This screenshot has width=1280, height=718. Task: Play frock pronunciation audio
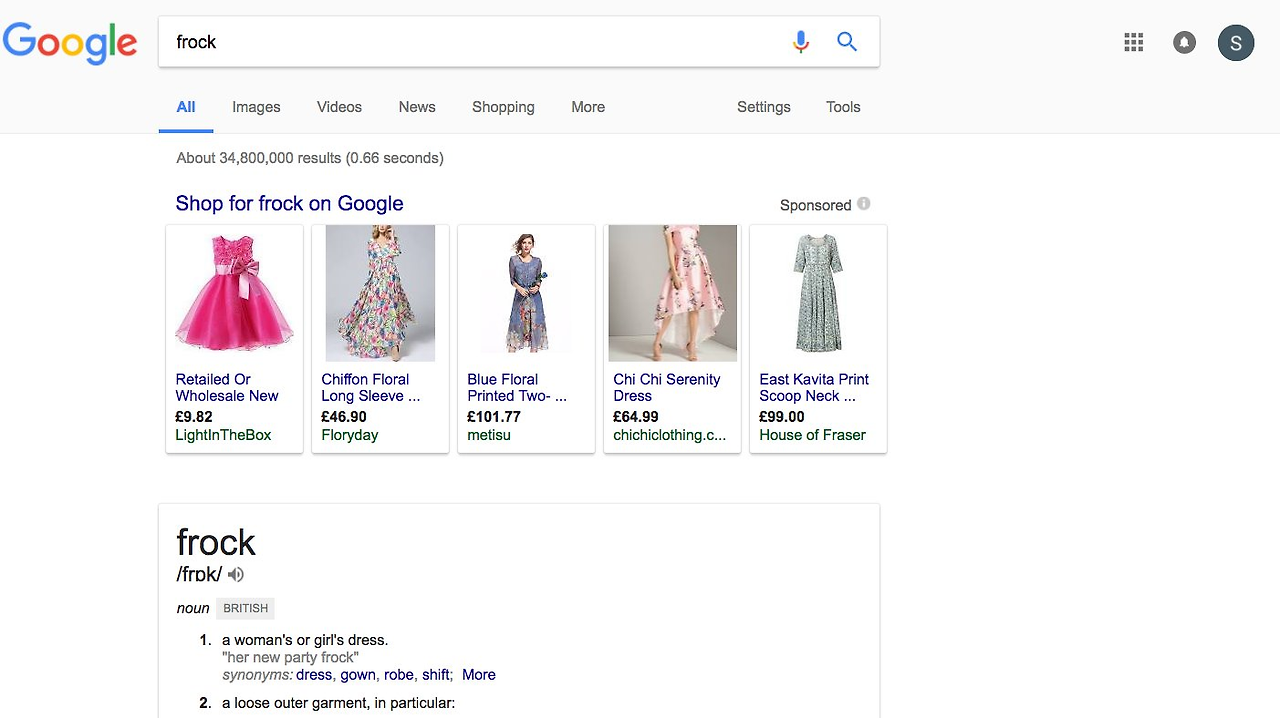(236, 574)
